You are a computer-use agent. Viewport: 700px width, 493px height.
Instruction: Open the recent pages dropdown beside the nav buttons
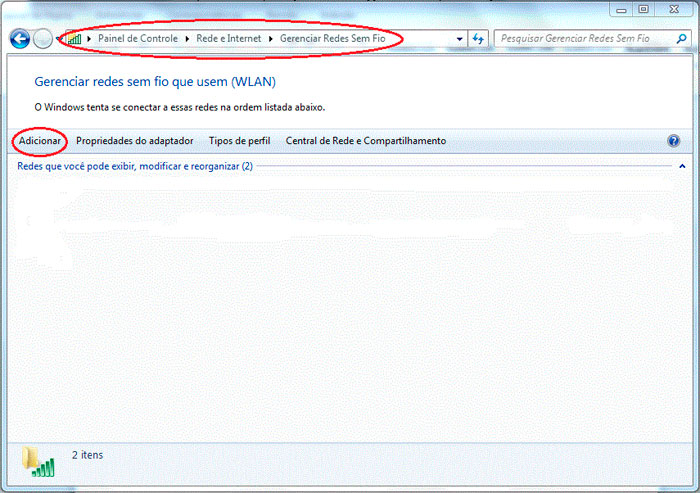coord(58,39)
